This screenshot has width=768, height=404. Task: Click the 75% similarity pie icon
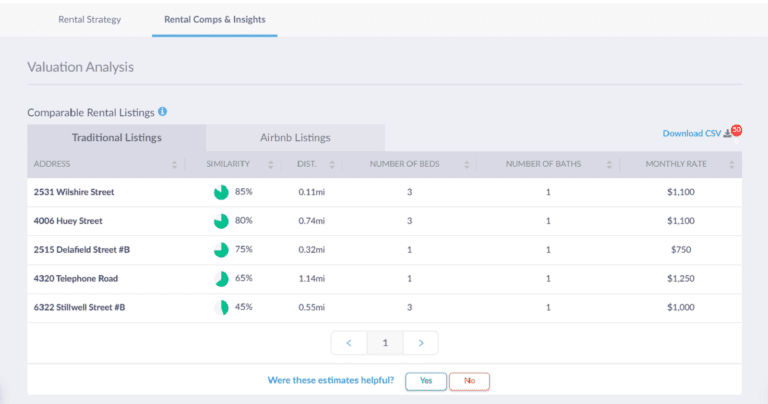[221, 250]
